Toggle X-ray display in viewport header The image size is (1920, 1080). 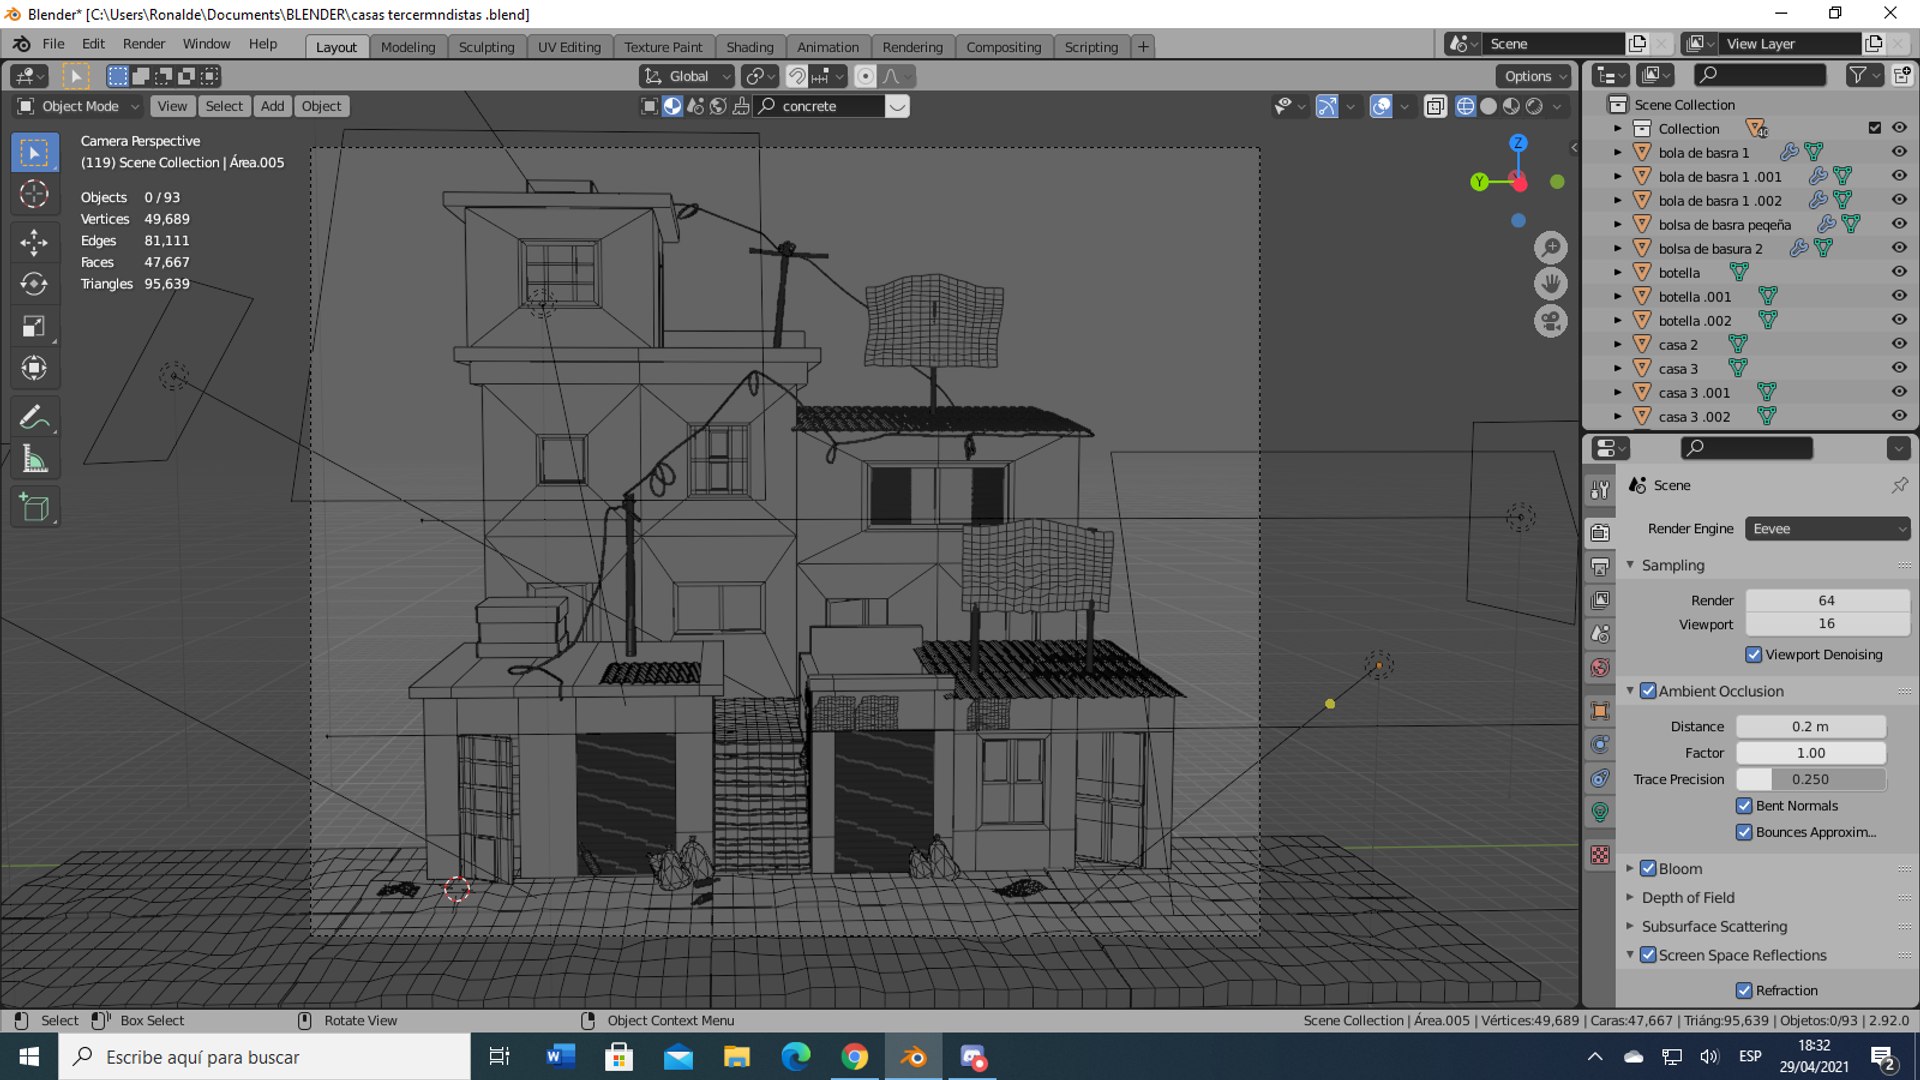coord(1435,106)
